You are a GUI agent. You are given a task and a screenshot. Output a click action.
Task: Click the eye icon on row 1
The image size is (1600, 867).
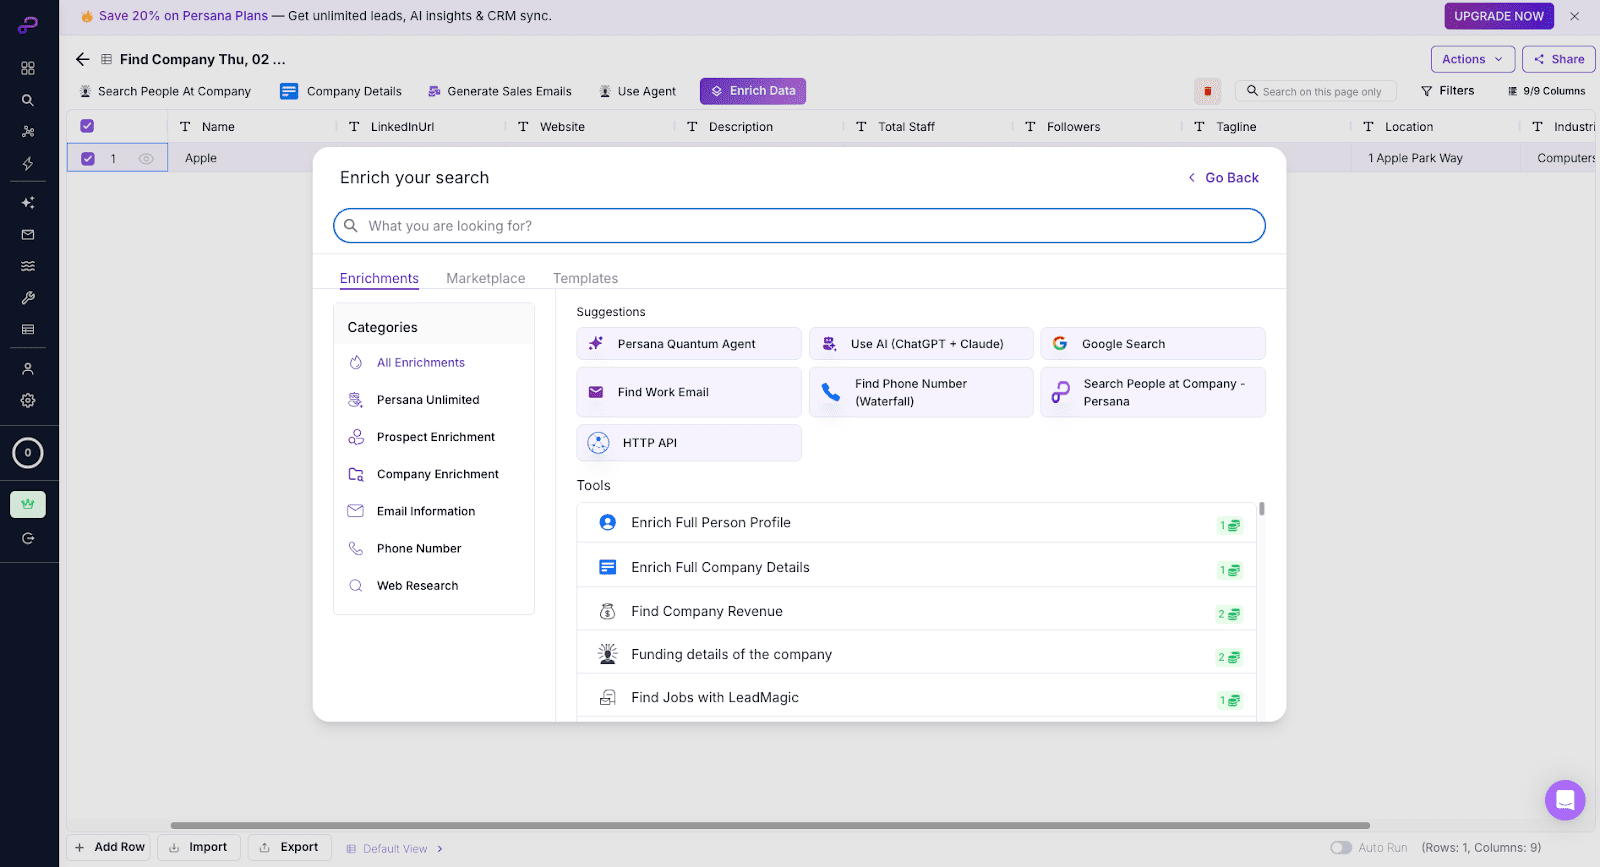click(146, 159)
